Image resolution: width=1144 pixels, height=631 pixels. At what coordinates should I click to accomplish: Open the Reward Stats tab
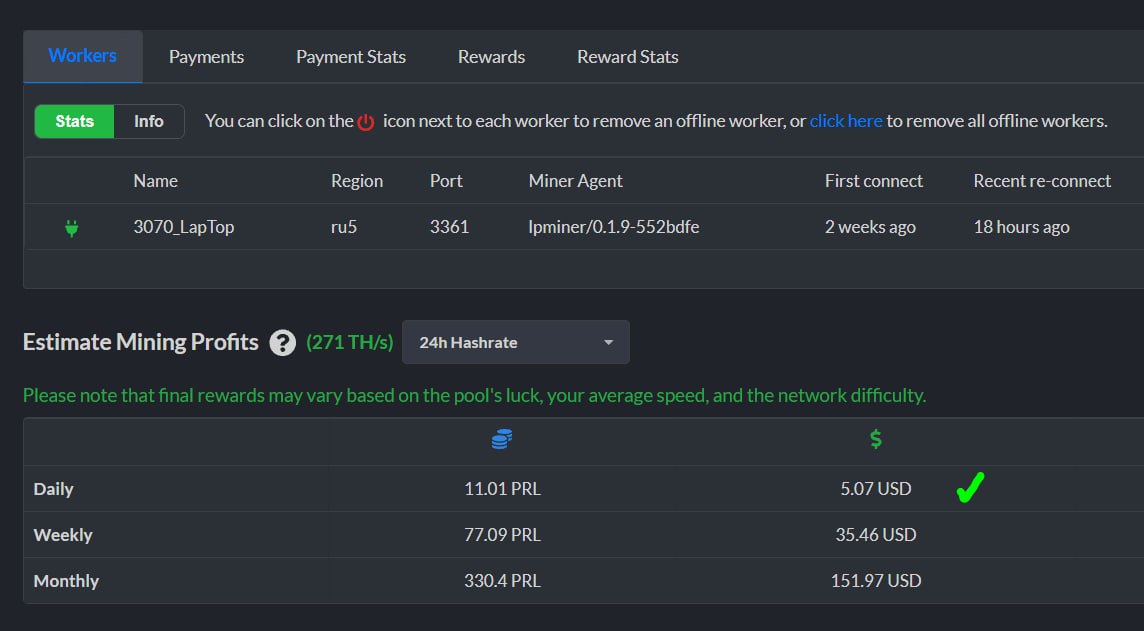pos(627,57)
